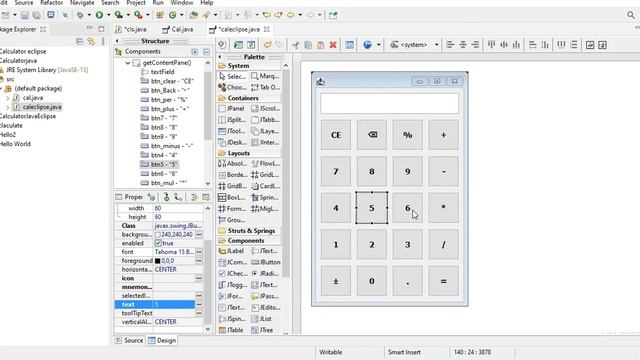Click the background color swatch 240,240,240
This screenshot has height=360, width=640.
coord(158,235)
